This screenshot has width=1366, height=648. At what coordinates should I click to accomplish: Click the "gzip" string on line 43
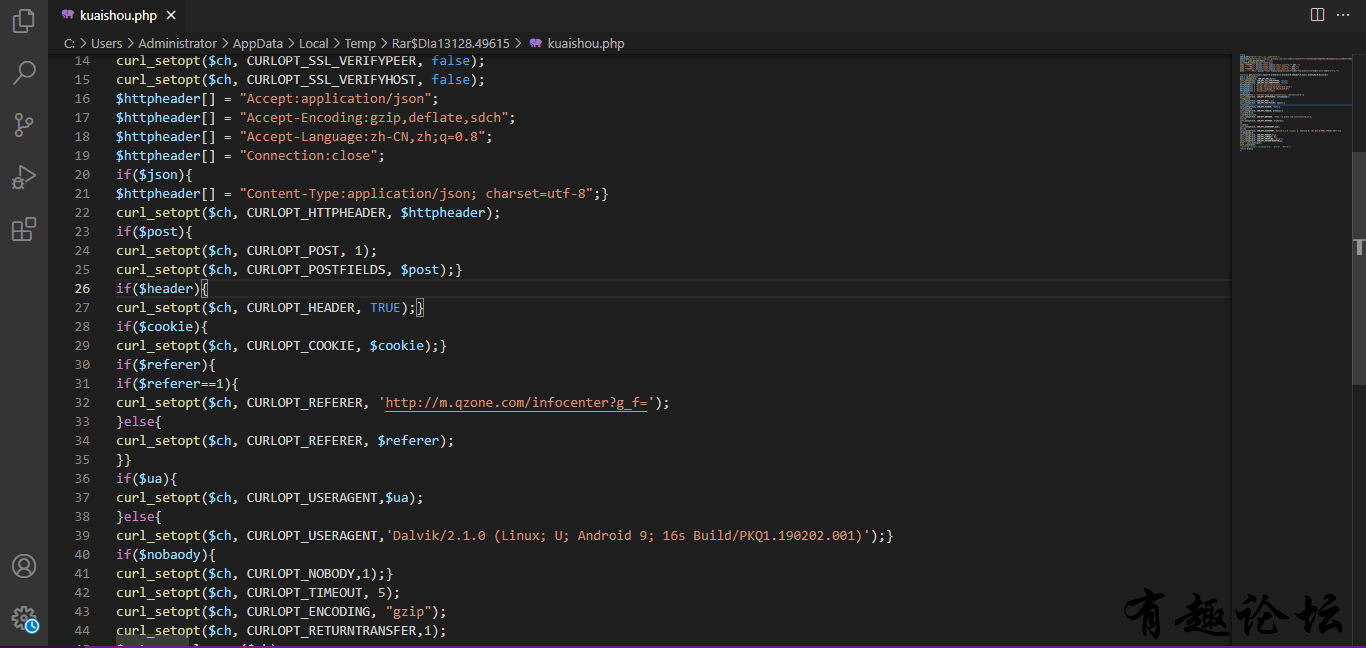(x=408, y=612)
